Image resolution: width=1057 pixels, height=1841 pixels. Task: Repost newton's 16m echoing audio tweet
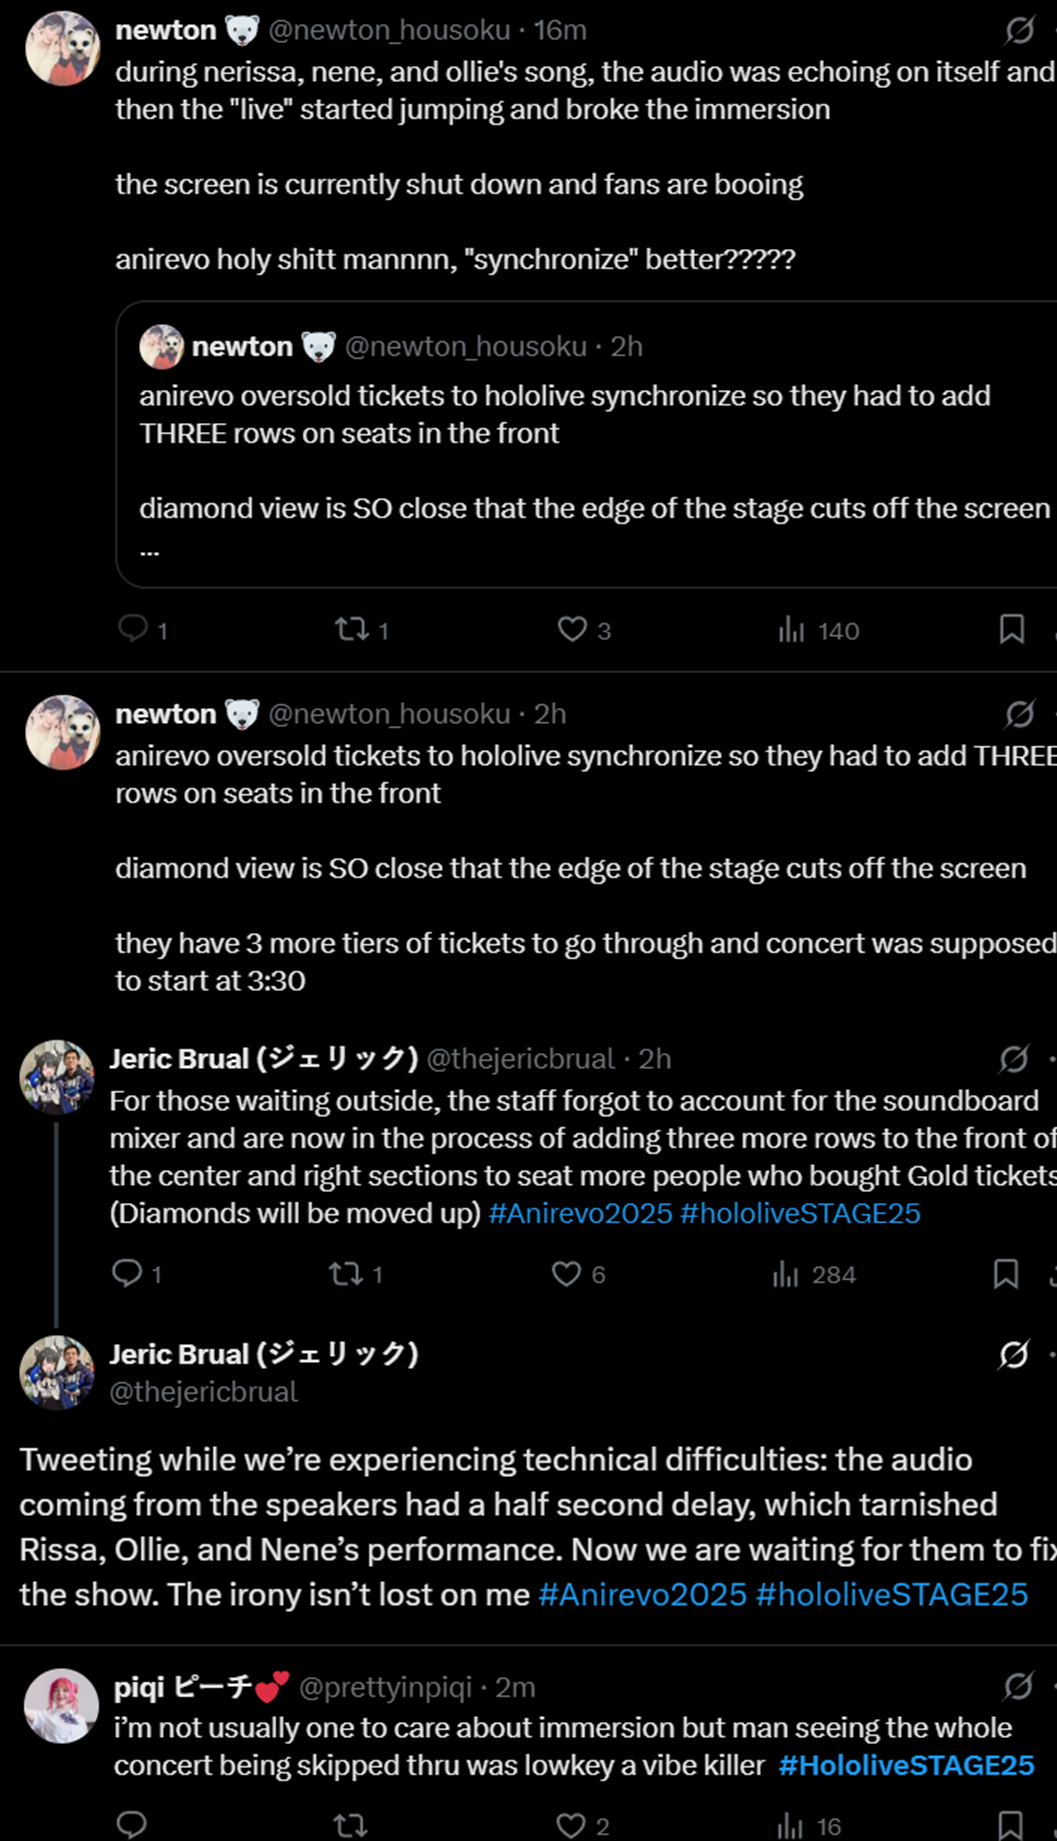[351, 629]
